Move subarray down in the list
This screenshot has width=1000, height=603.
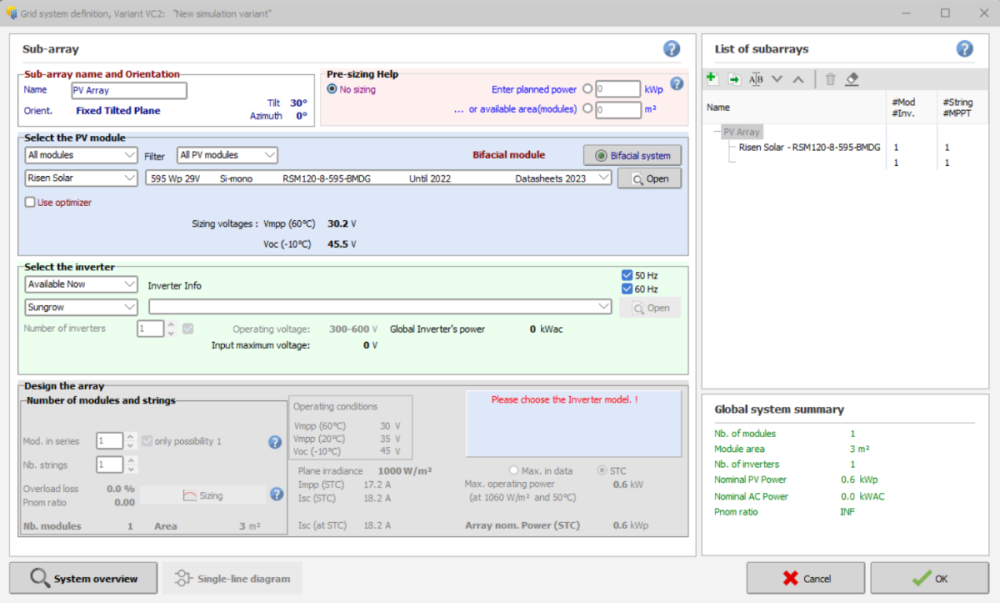tap(777, 79)
